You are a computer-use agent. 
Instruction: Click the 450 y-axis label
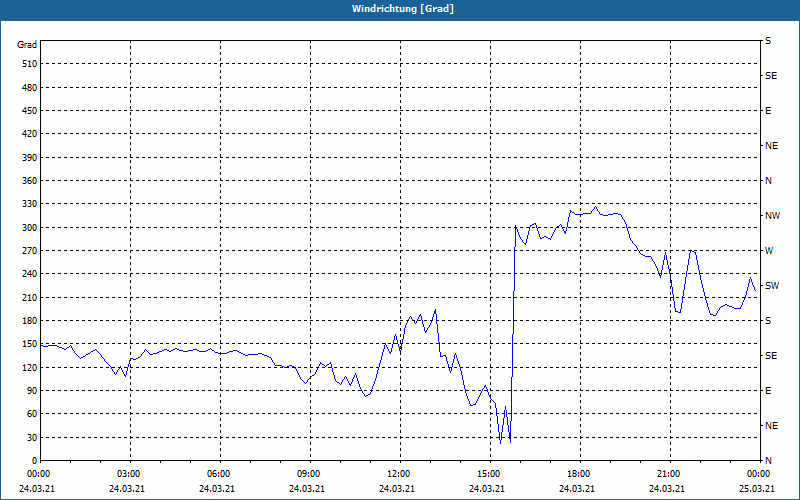coord(30,111)
